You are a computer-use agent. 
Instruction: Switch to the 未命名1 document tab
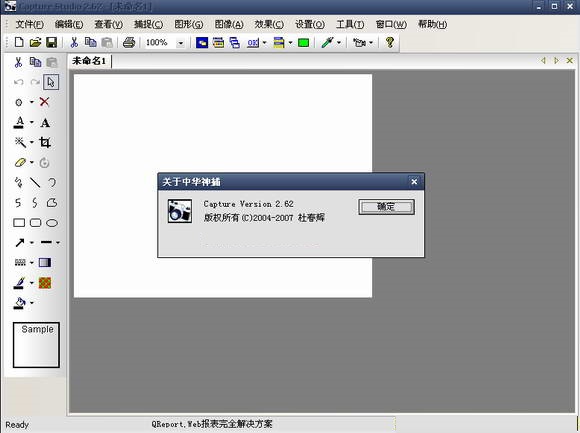89,61
